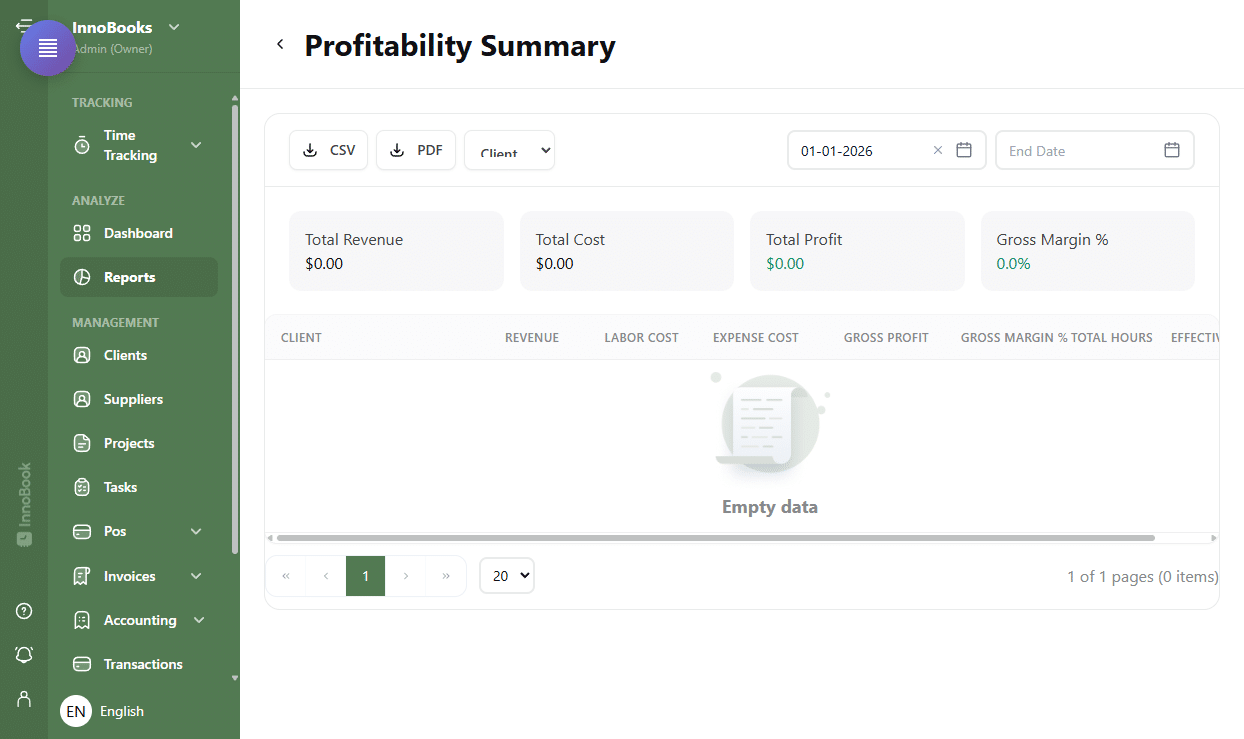This screenshot has width=1244, height=739.
Task: Click the 1 of 1 pages text
Action: (x=1143, y=576)
